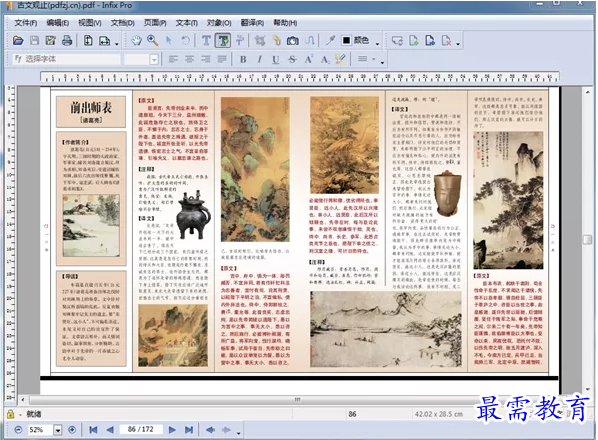This screenshot has height=440, width=598.
Task: Zoom in with plus button
Action: (x=72, y=430)
